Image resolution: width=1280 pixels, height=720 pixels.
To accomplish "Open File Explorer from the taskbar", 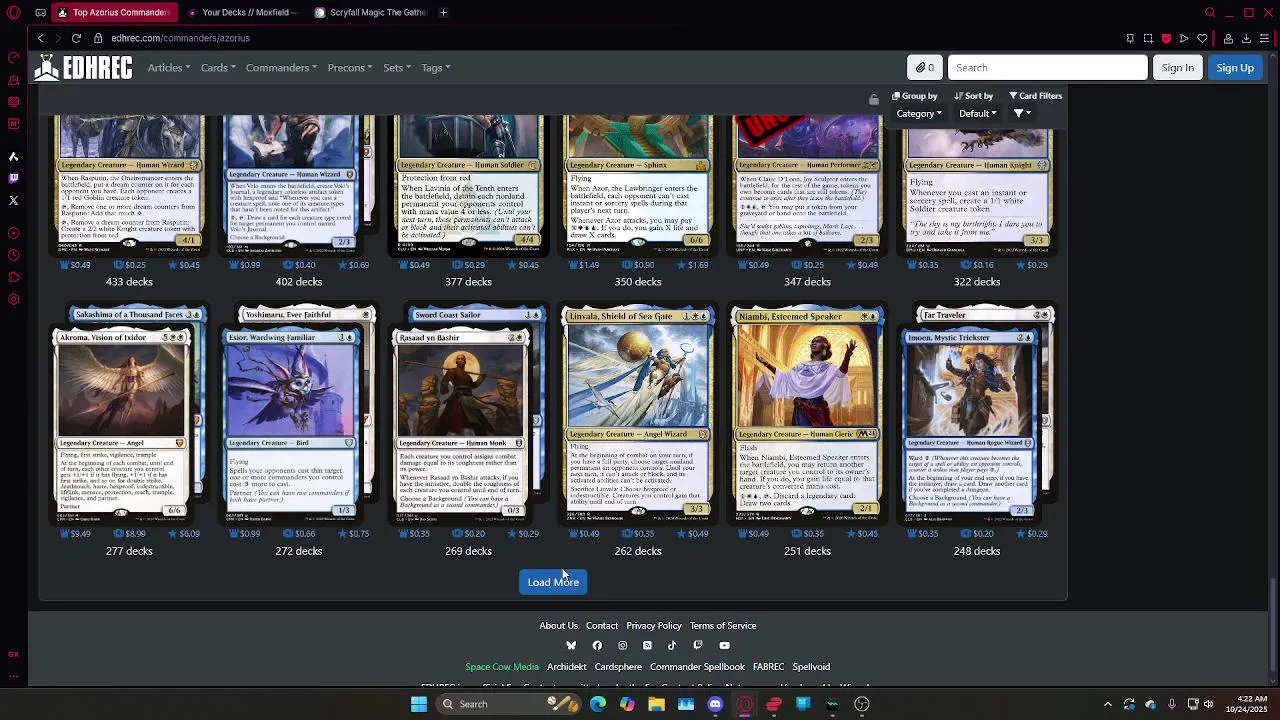I will coord(656,704).
